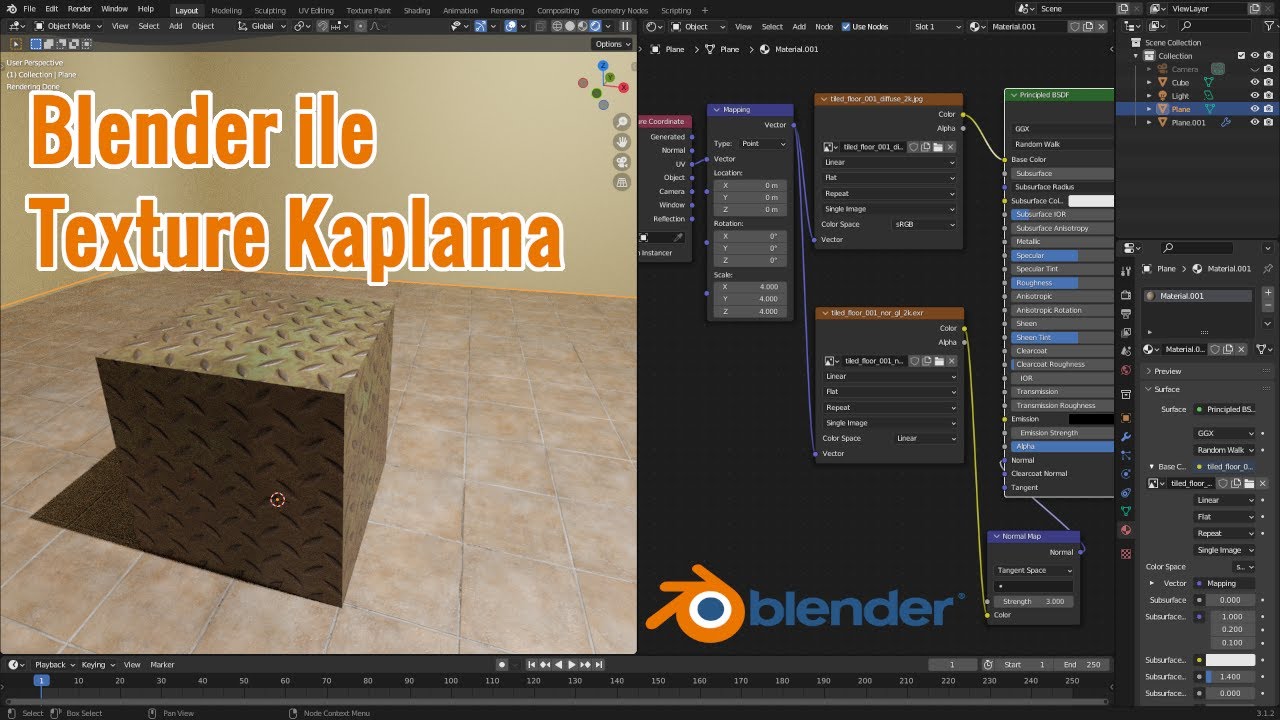Screen dimensions: 1280x720
Task: Open Slot 1 dropdown in node editor
Action: point(938,26)
